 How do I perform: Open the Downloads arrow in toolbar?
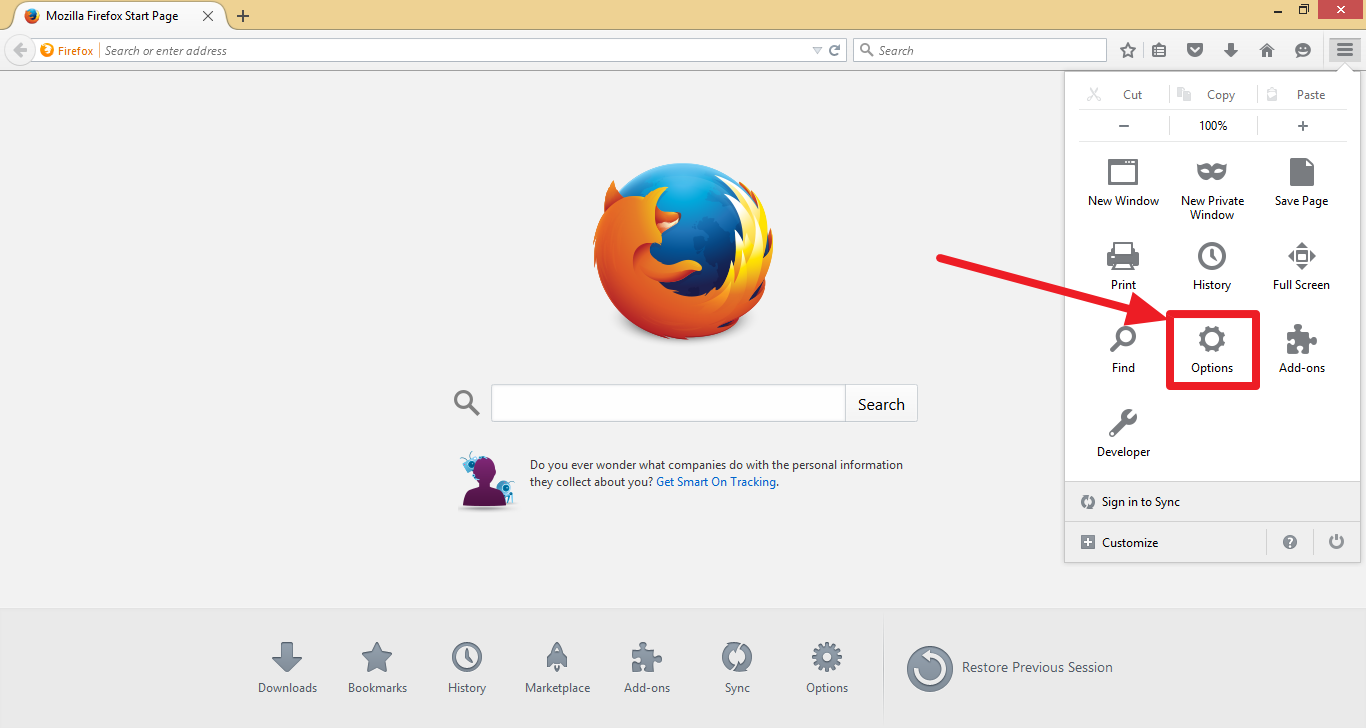(1231, 50)
